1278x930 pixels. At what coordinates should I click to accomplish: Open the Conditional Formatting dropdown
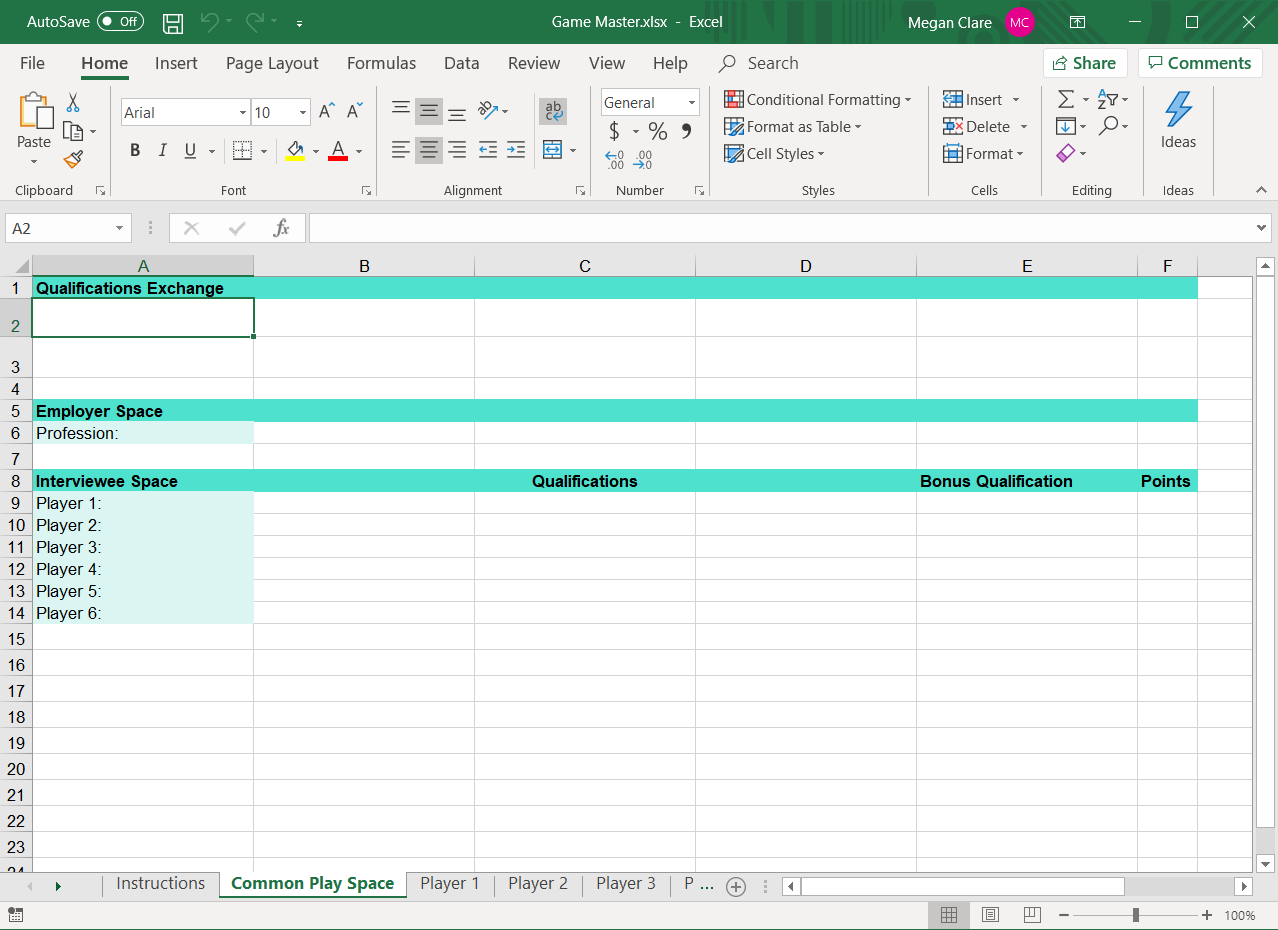click(x=817, y=100)
